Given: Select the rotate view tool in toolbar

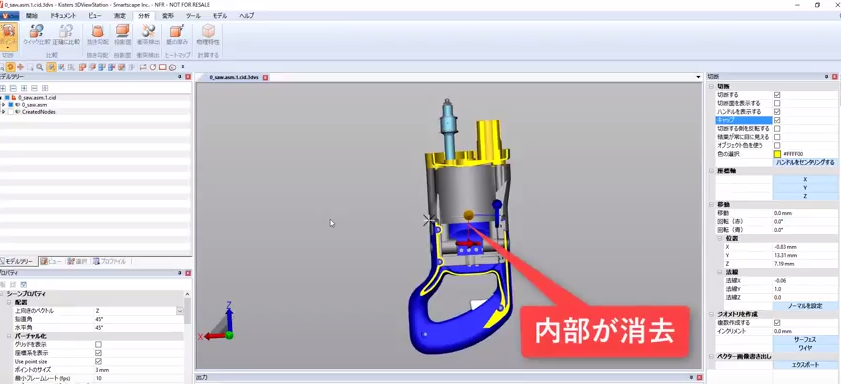Looking at the screenshot, I should pos(10,67).
